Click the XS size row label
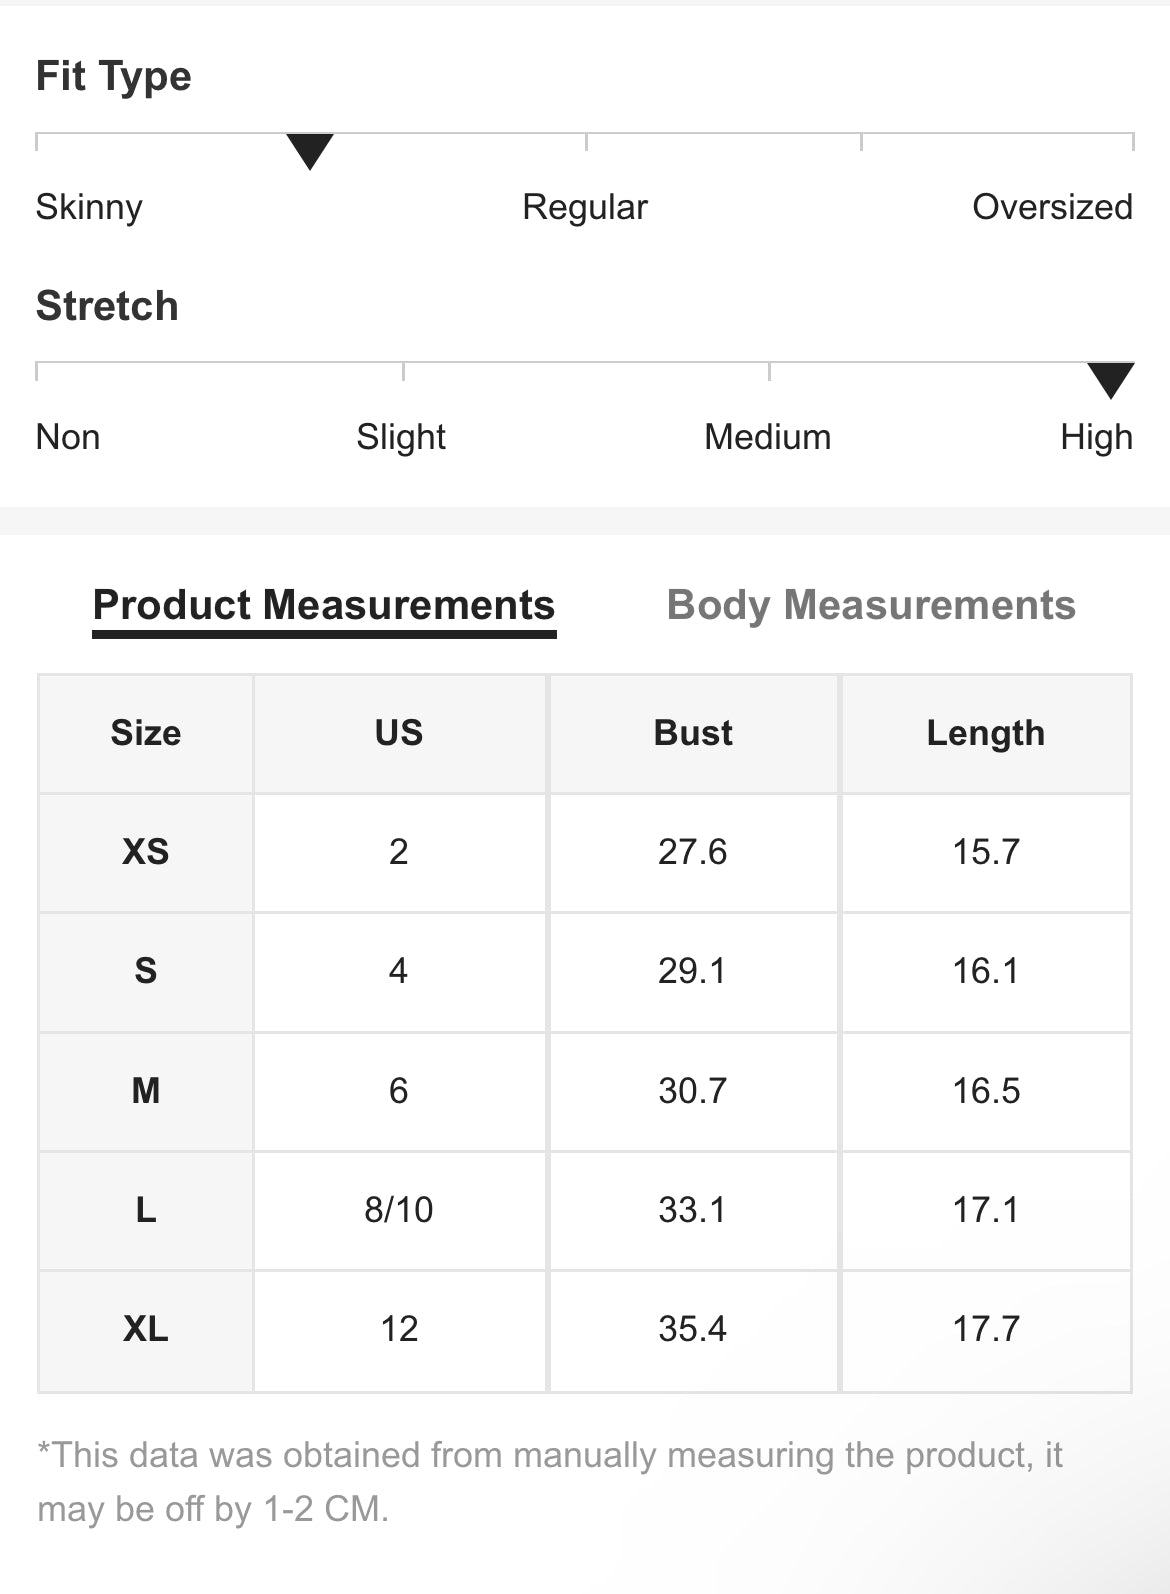 [146, 852]
